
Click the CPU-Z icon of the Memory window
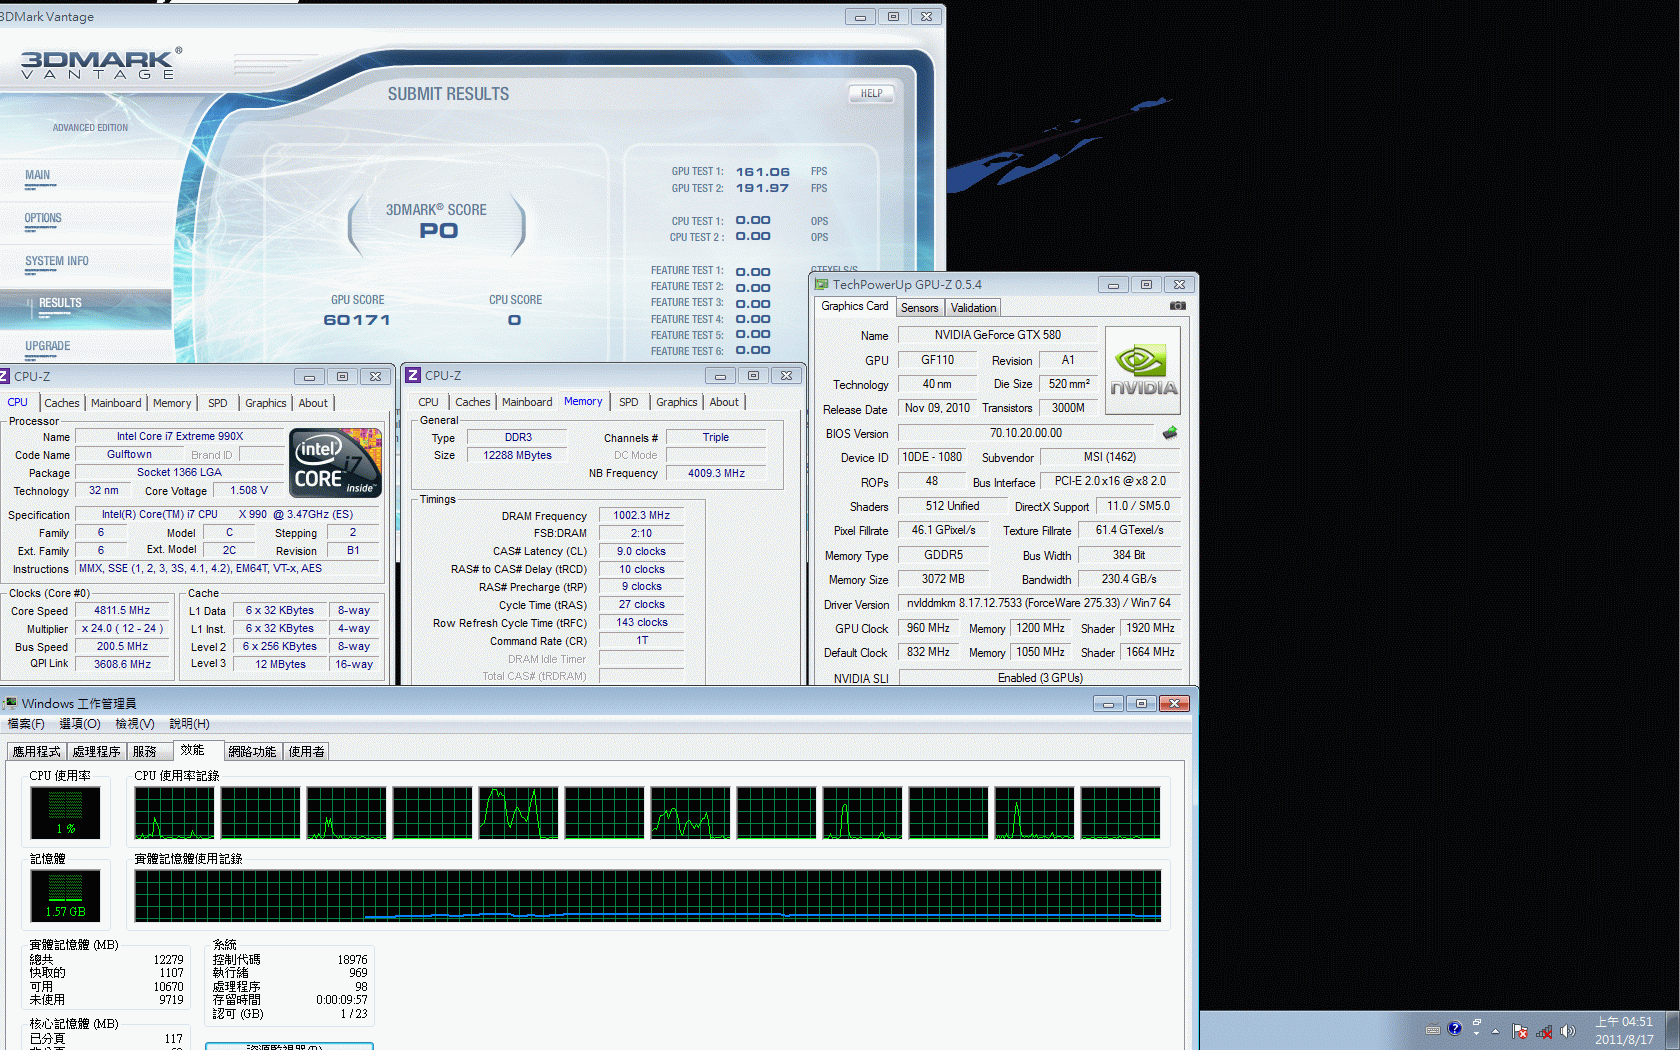point(413,375)
